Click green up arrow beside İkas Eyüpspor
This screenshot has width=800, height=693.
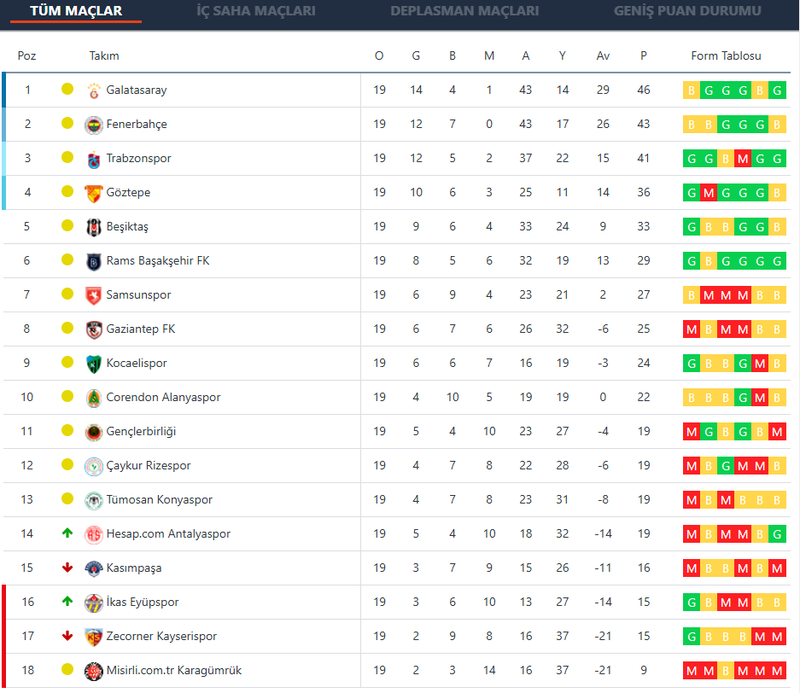pos(67,602)
